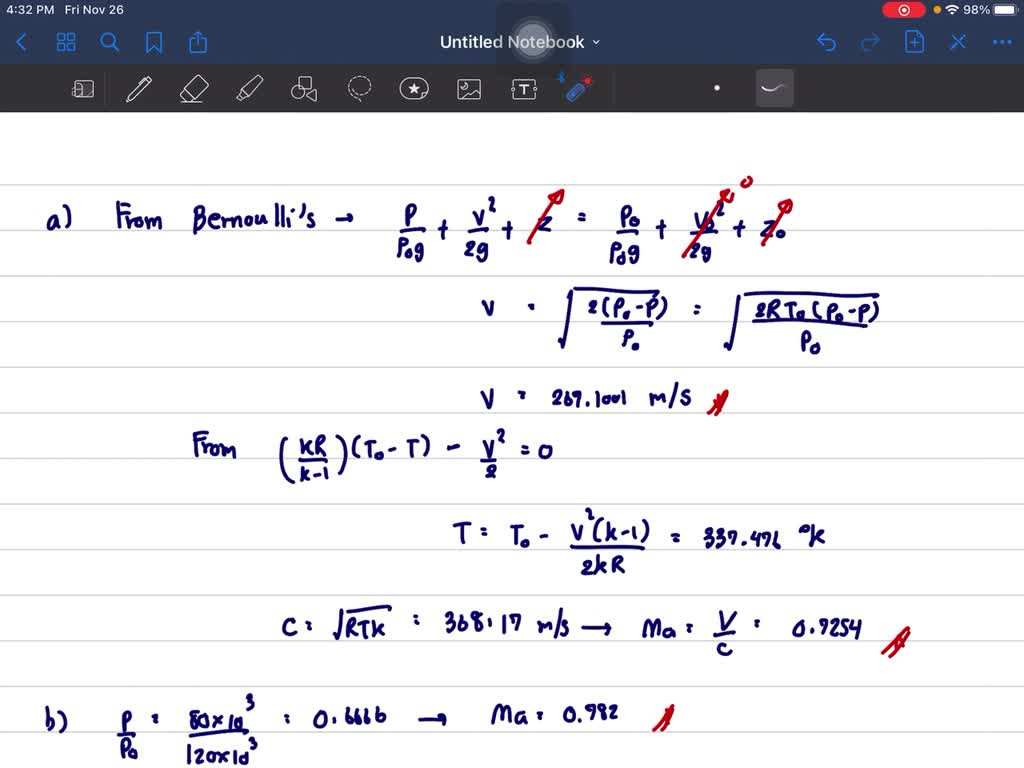Redo the last undone stroke
Viewport: 1024px width, 768px height.
pyautogui.click(x=870, y=42)
